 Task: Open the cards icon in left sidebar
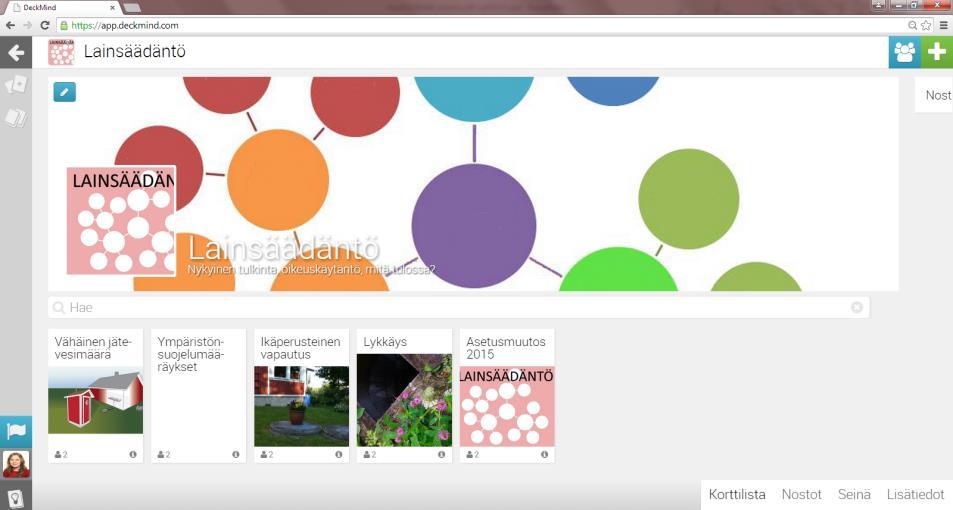coord(16,84)
